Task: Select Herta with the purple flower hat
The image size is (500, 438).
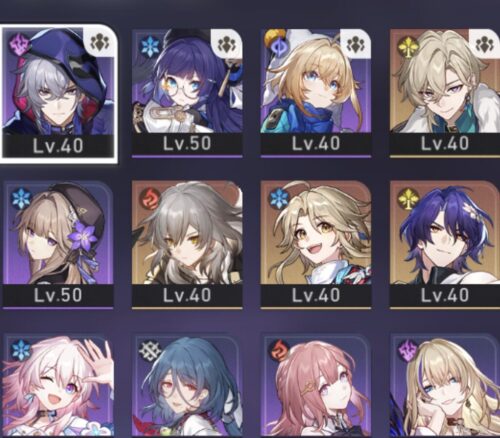Action: 58,233
